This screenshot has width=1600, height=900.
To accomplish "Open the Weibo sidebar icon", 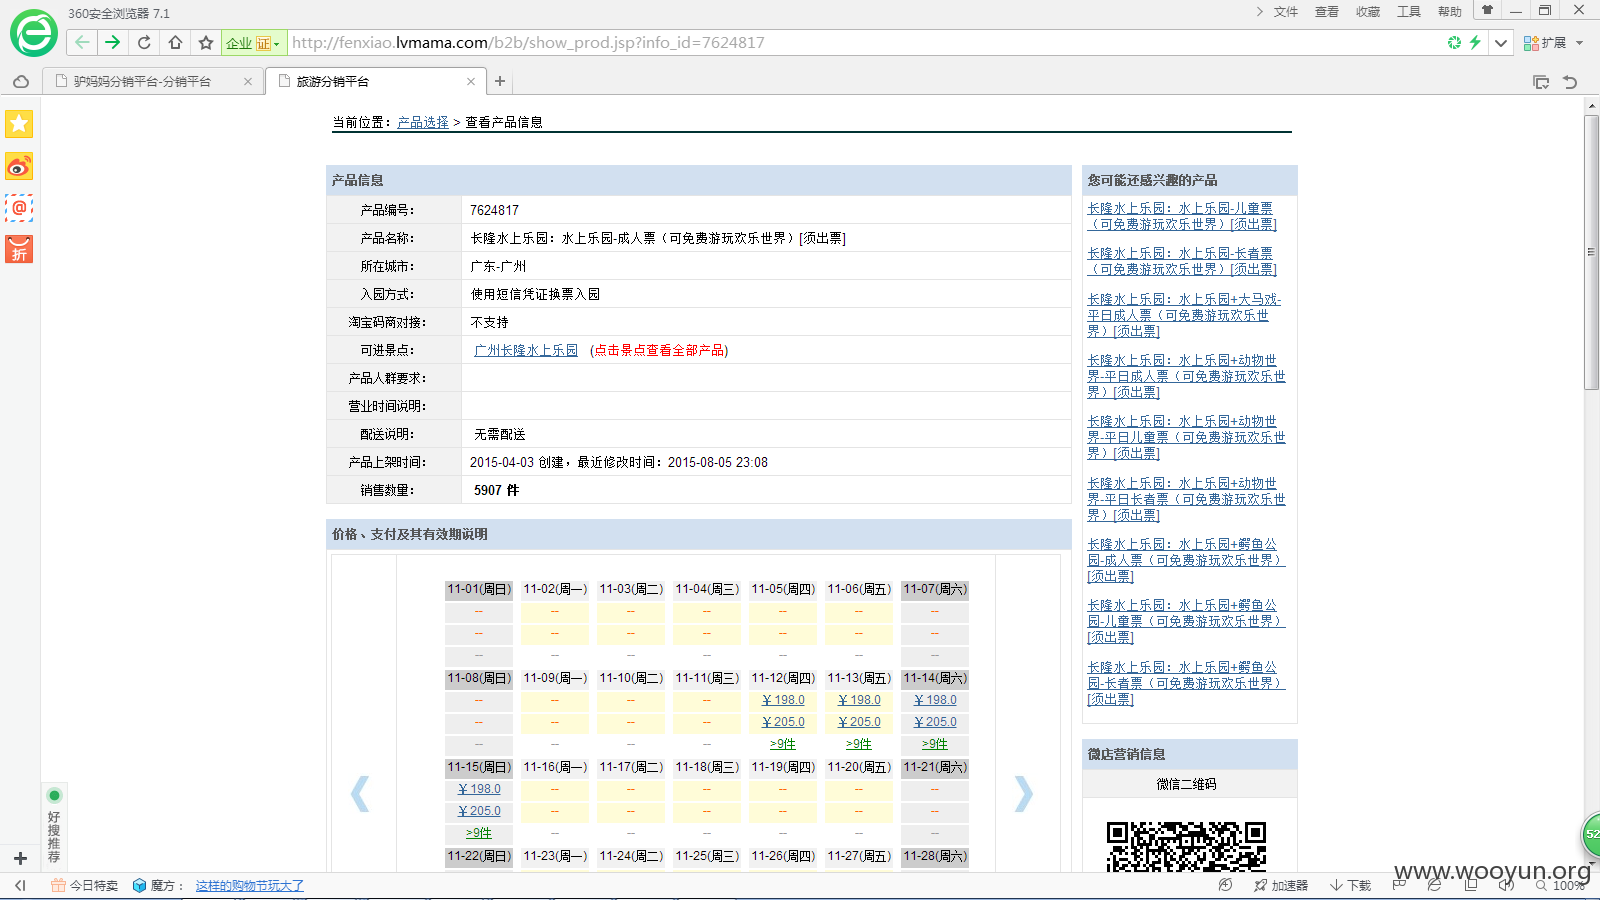I will coord(19,166).
